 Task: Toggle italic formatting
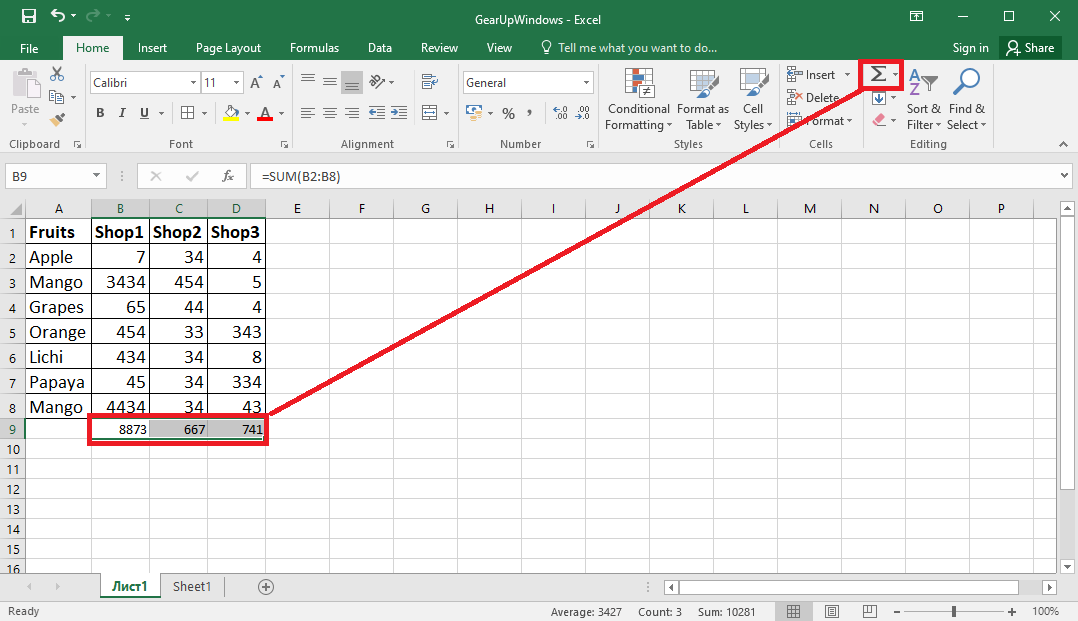(x=120, y=112)
